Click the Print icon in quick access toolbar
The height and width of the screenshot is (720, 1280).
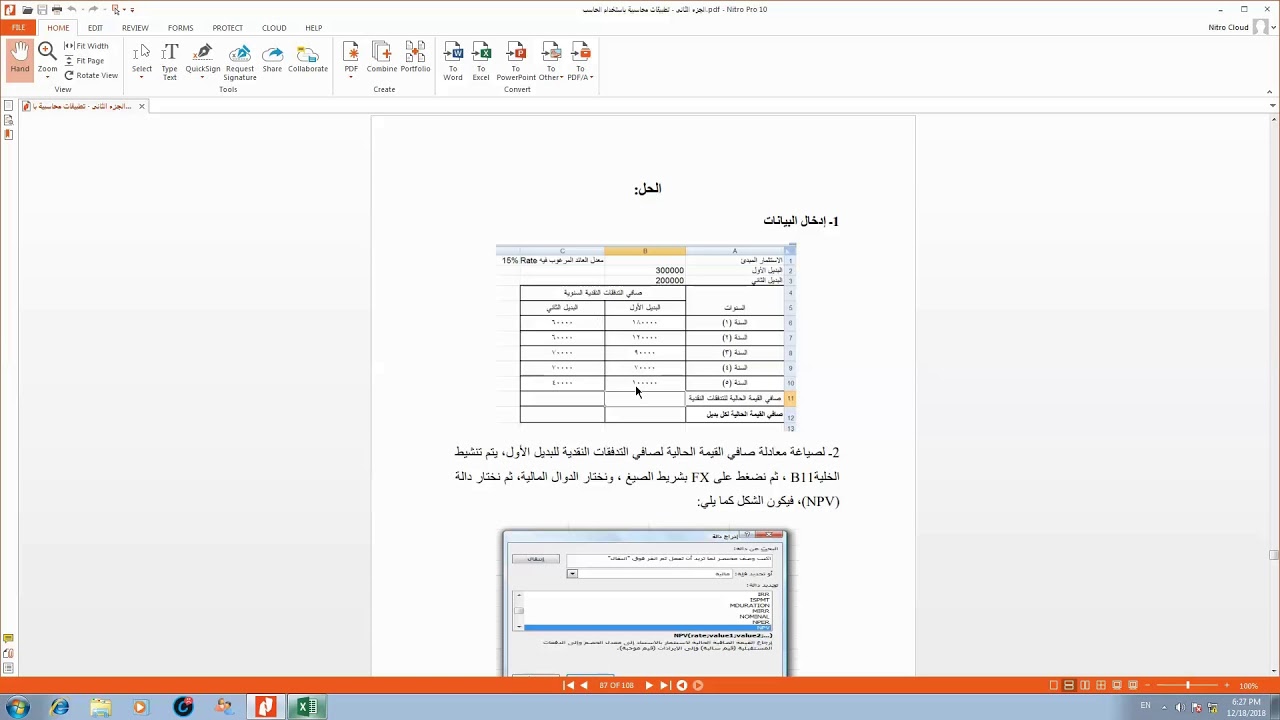point(57,10)
